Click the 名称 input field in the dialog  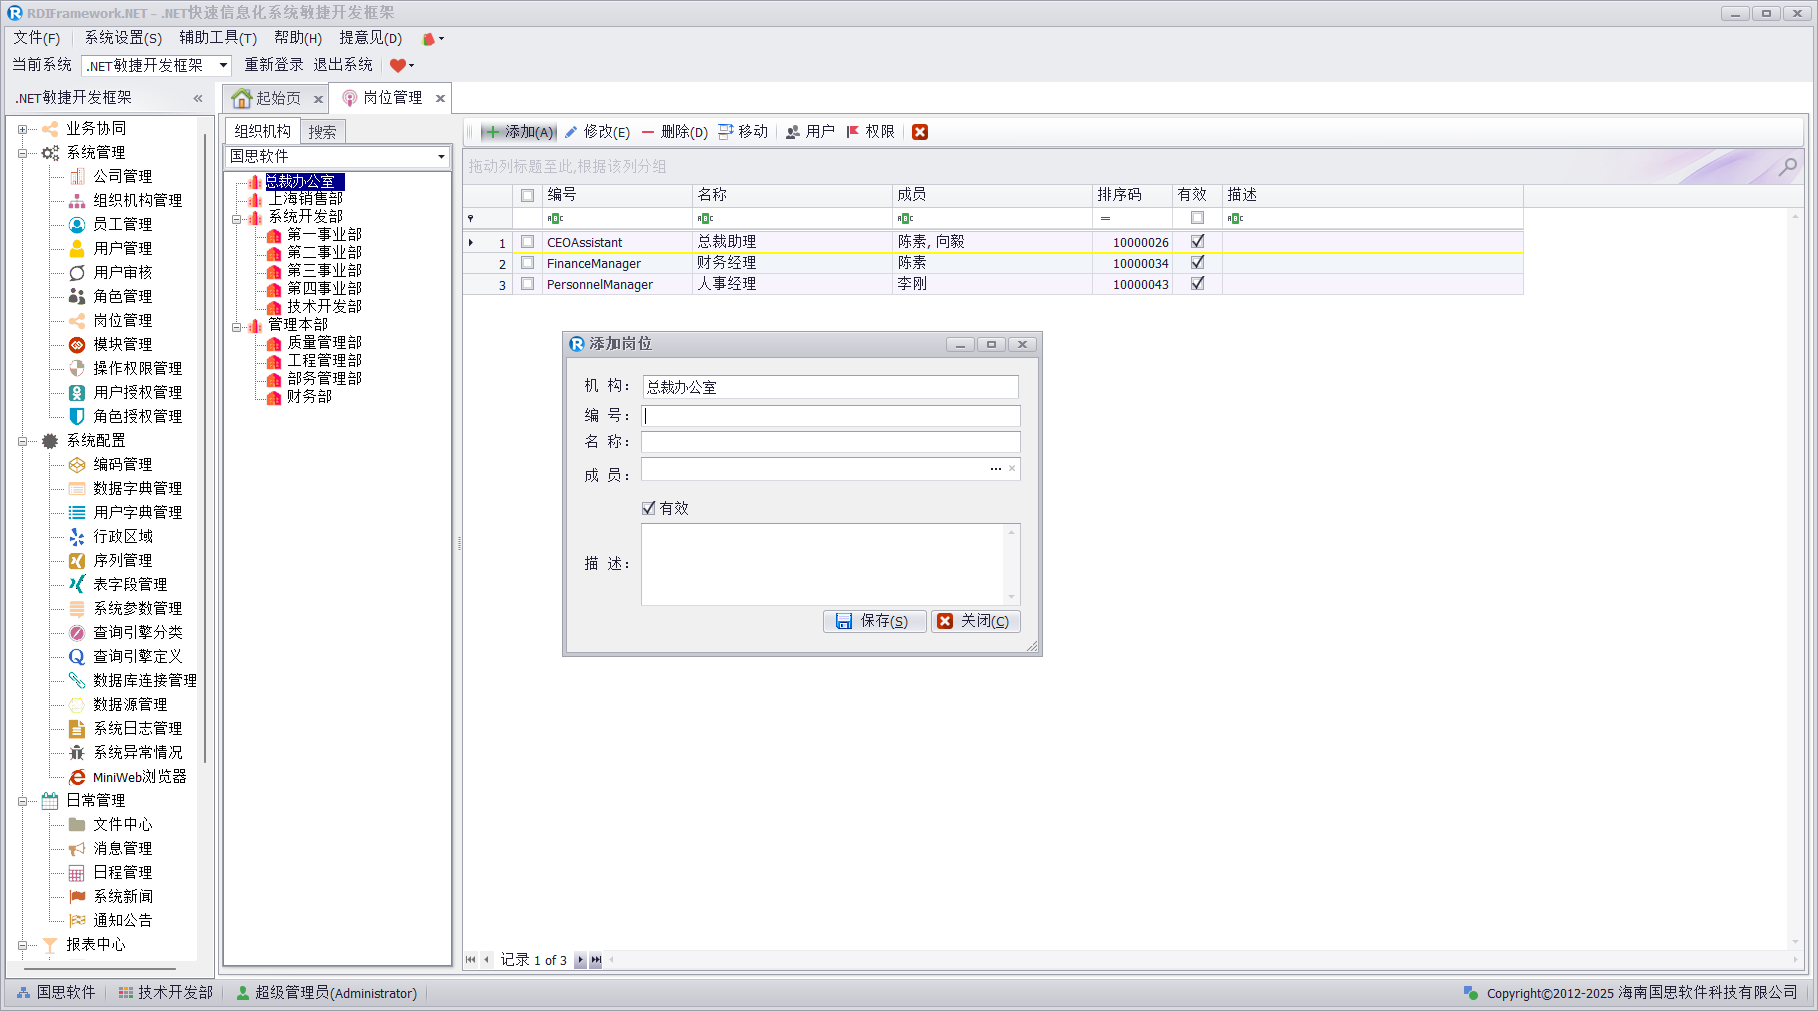point(830,442)
